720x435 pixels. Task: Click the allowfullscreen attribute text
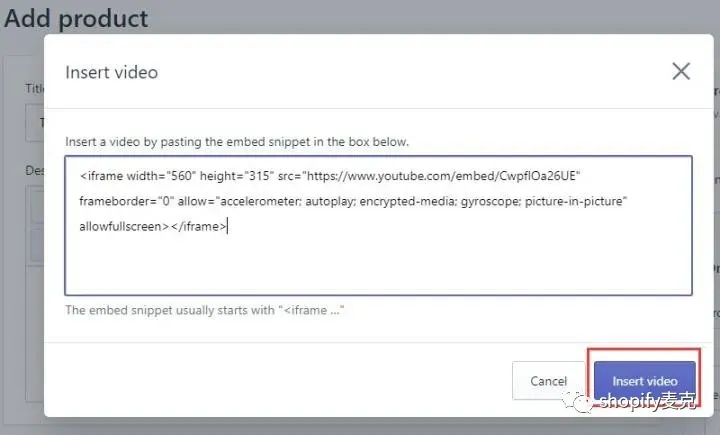pyautogui.click(x=120, y=226)
